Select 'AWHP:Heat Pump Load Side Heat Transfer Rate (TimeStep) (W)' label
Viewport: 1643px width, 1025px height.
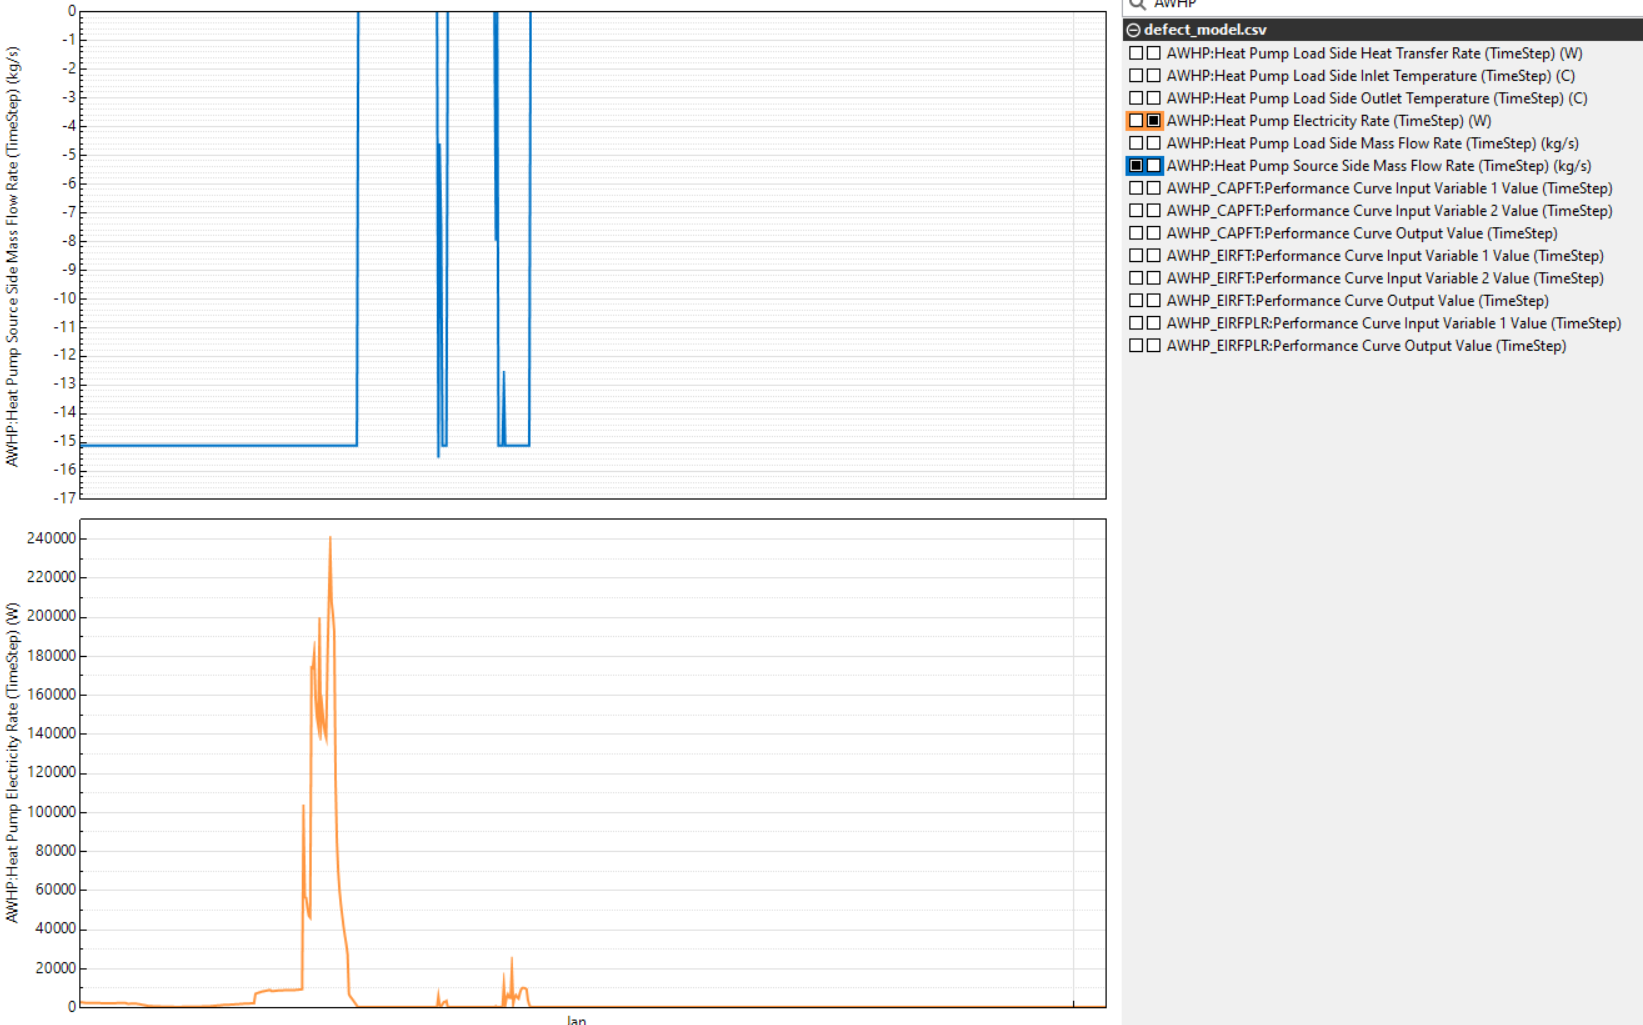coord(1374,53)
